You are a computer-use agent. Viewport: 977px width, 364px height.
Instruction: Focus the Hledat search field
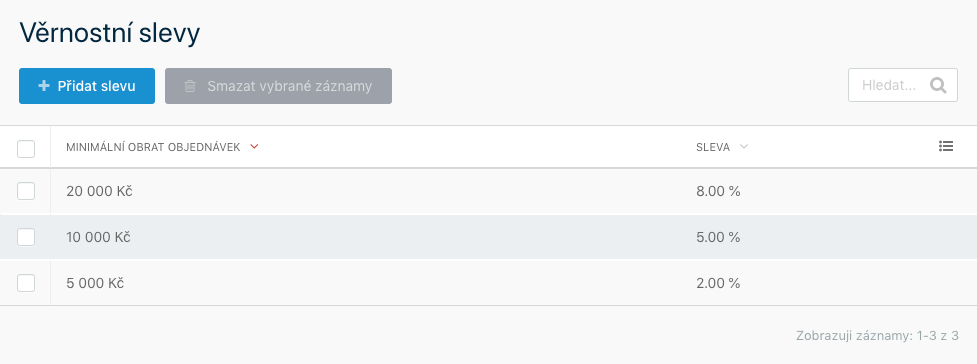pos(903,85)
